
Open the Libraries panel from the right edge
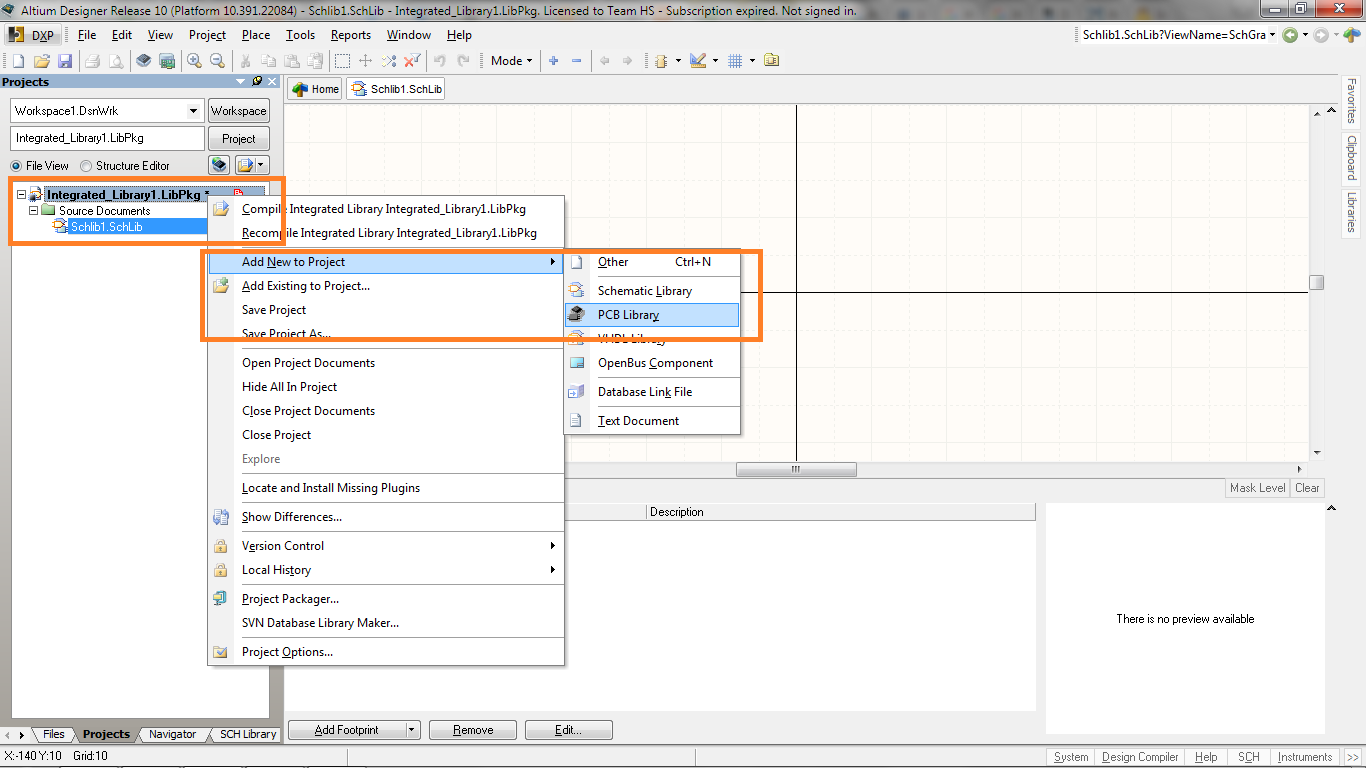point(1352,211)
